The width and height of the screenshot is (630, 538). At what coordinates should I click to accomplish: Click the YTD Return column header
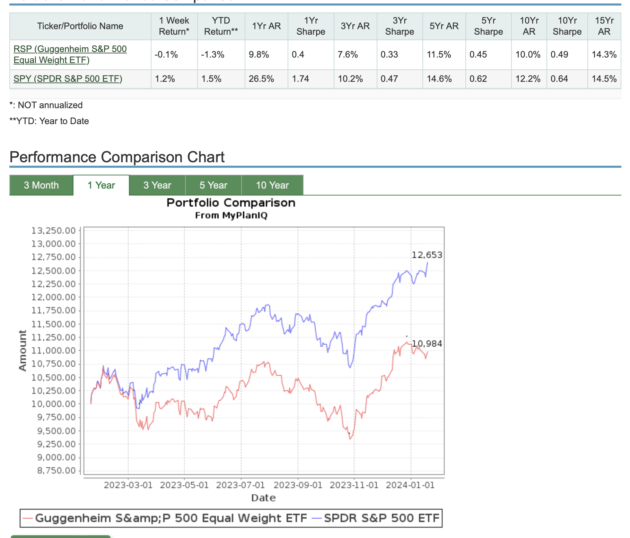(221, 26)
